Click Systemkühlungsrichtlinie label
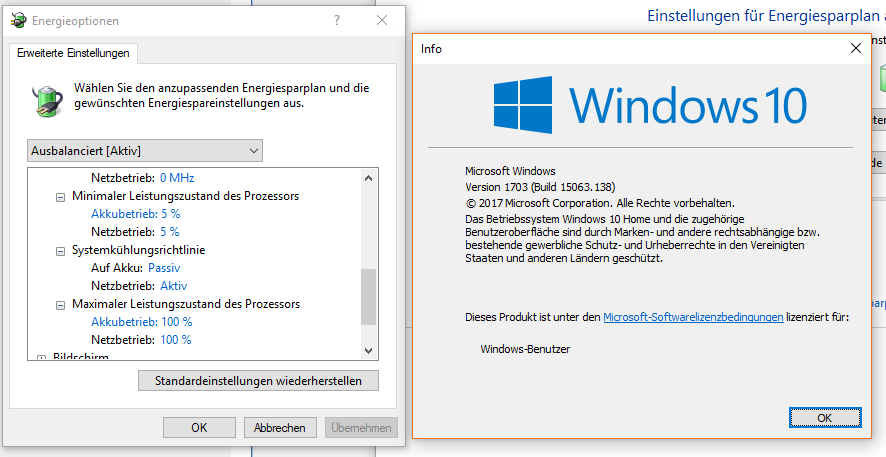The height and width of the screenshot is (457, 886). pyautogui.click(x=138, y=250)
